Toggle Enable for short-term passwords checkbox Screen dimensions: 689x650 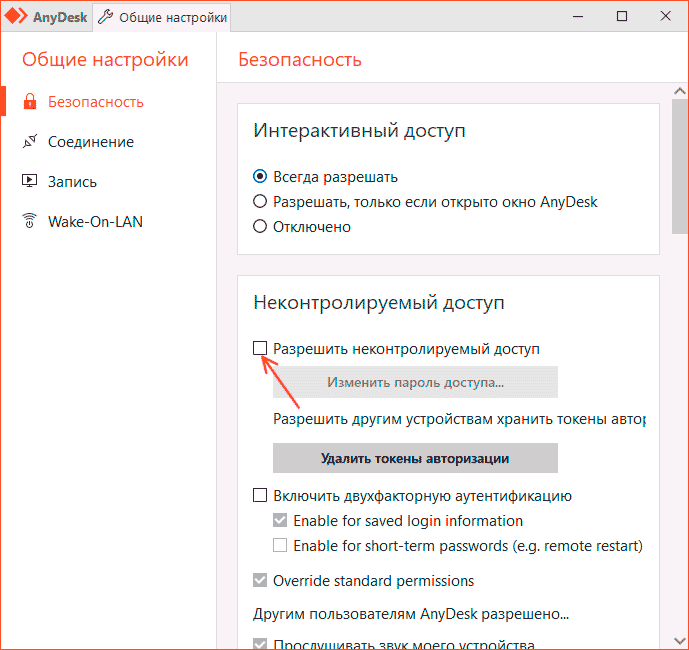coord(280,545)
